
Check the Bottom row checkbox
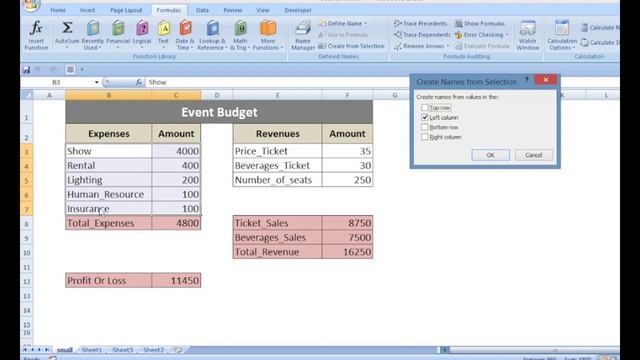click(424, 127)
